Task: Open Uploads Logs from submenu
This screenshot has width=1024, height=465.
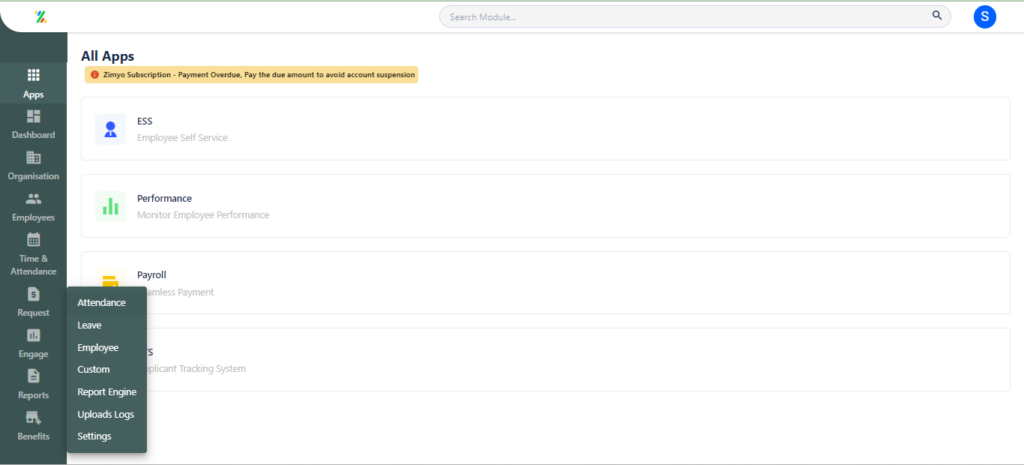Action: coord(105,415)
